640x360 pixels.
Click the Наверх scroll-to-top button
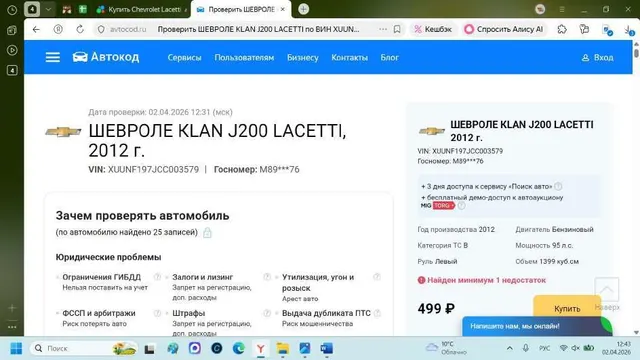pyautogui.click(x=607, y=294)
